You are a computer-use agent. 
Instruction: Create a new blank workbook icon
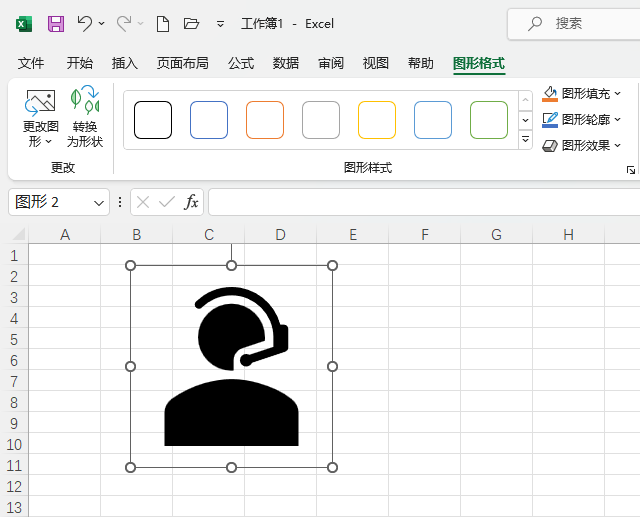click(163, 24)
